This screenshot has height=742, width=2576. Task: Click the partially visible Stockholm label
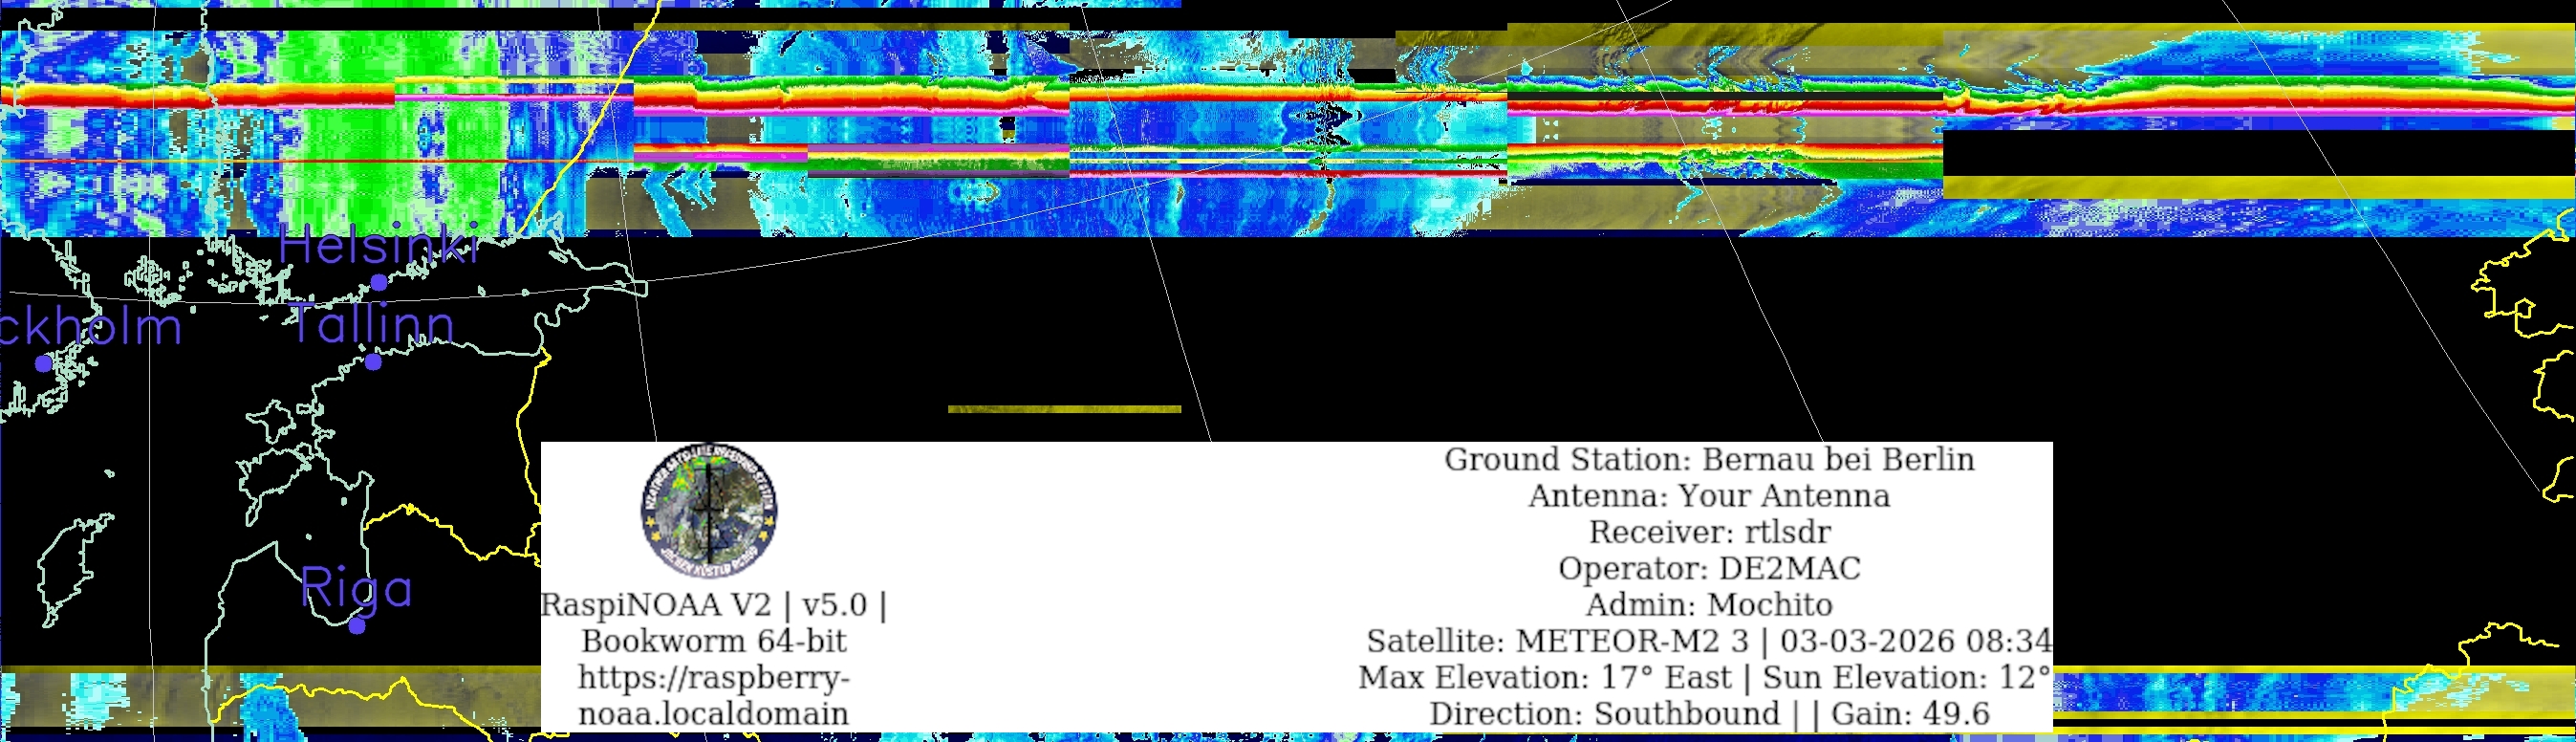(x=90, y=327)
